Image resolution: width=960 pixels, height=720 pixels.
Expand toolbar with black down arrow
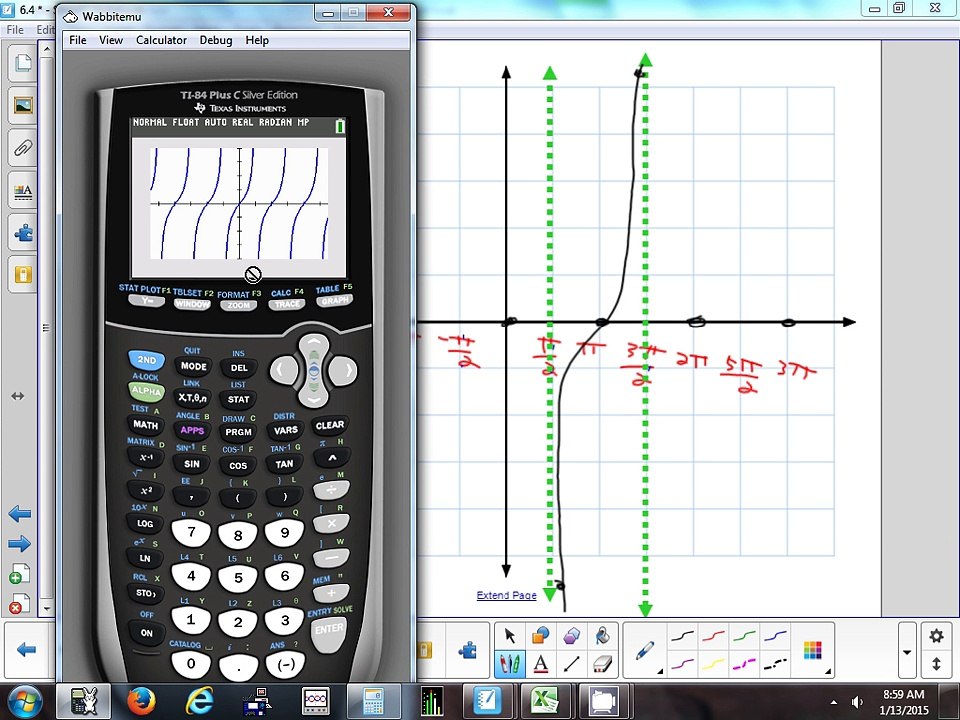coord(907,651)
